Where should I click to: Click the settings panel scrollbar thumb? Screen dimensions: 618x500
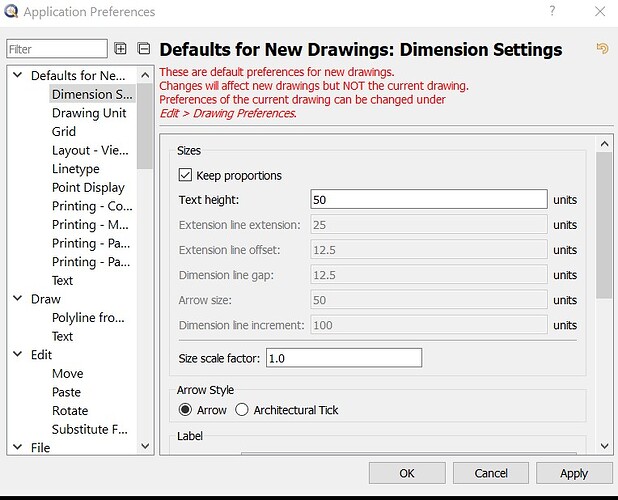(604, 225)
